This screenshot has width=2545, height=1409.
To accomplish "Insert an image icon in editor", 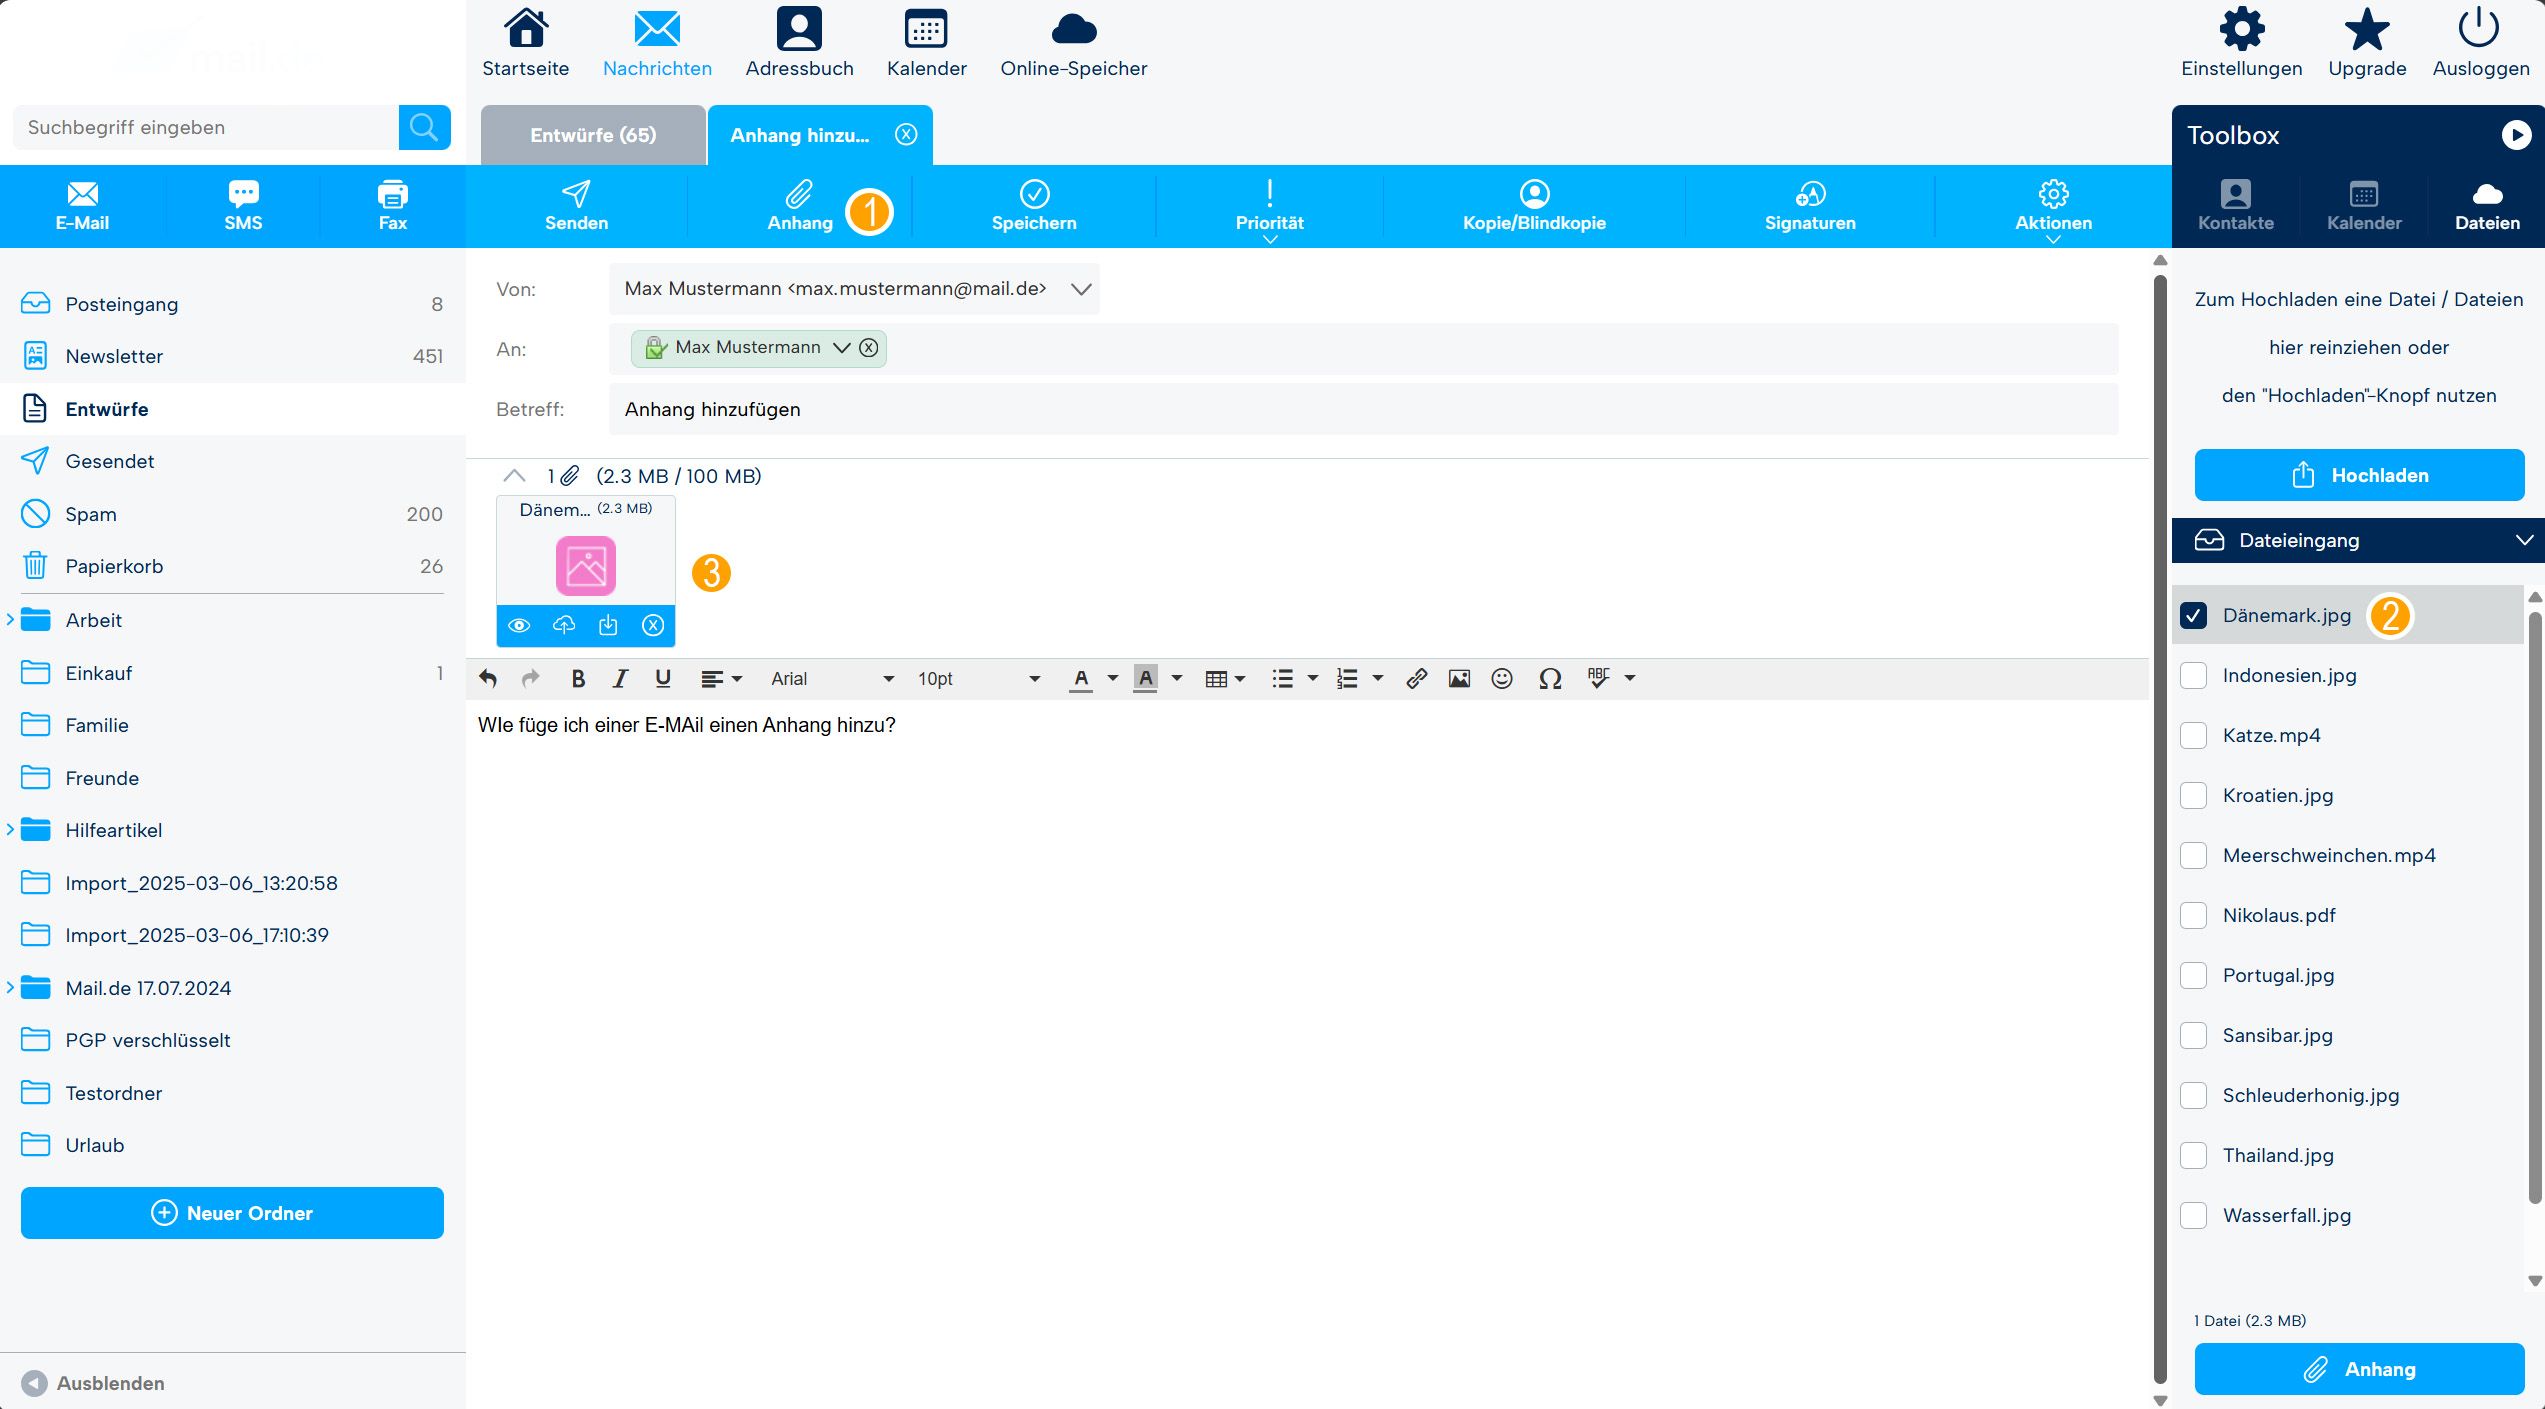I will point(1459,679).
